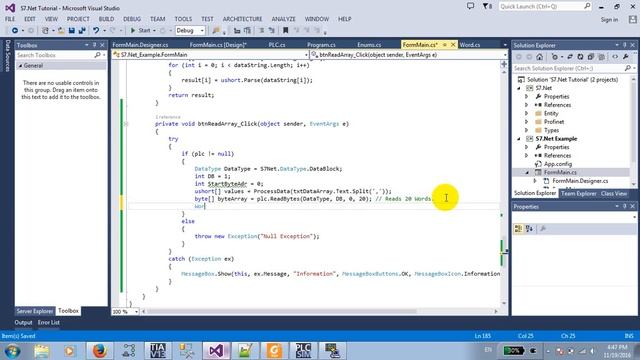Click the uncomment selected lines icon
This screenshot has width=640, height=360.
coord(271,30)
